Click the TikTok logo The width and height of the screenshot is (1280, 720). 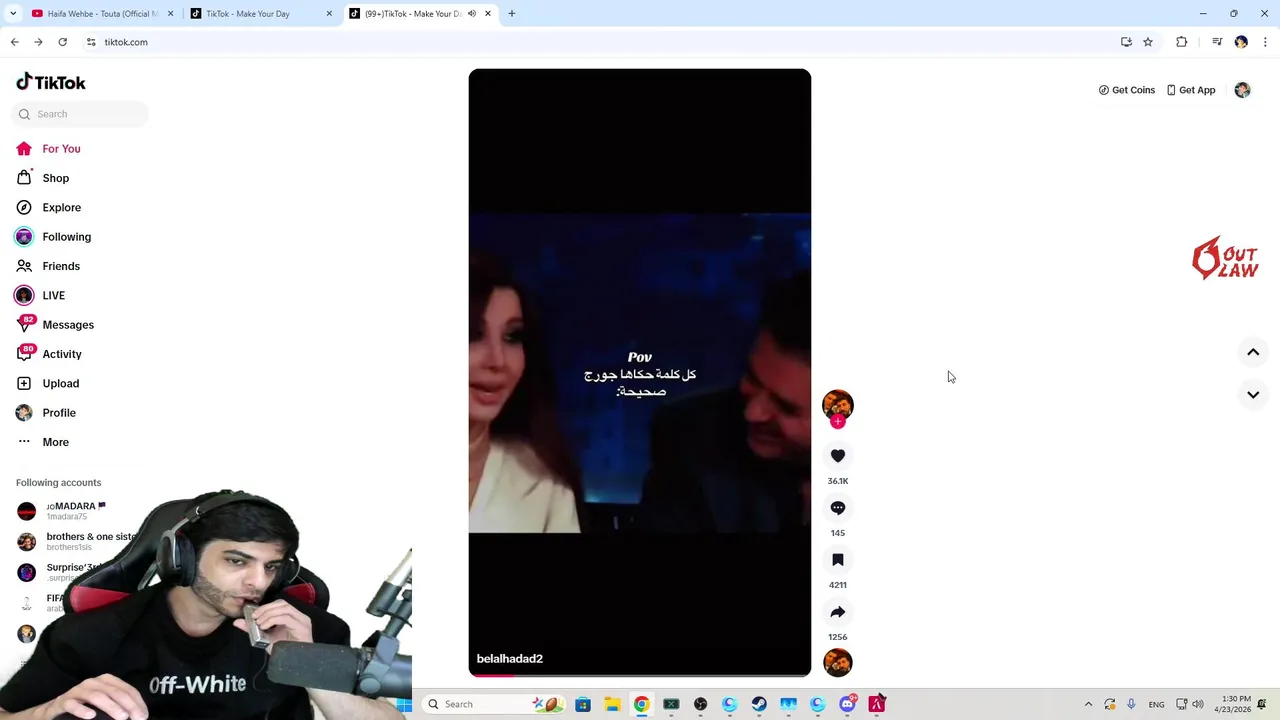tap(51, 82)
